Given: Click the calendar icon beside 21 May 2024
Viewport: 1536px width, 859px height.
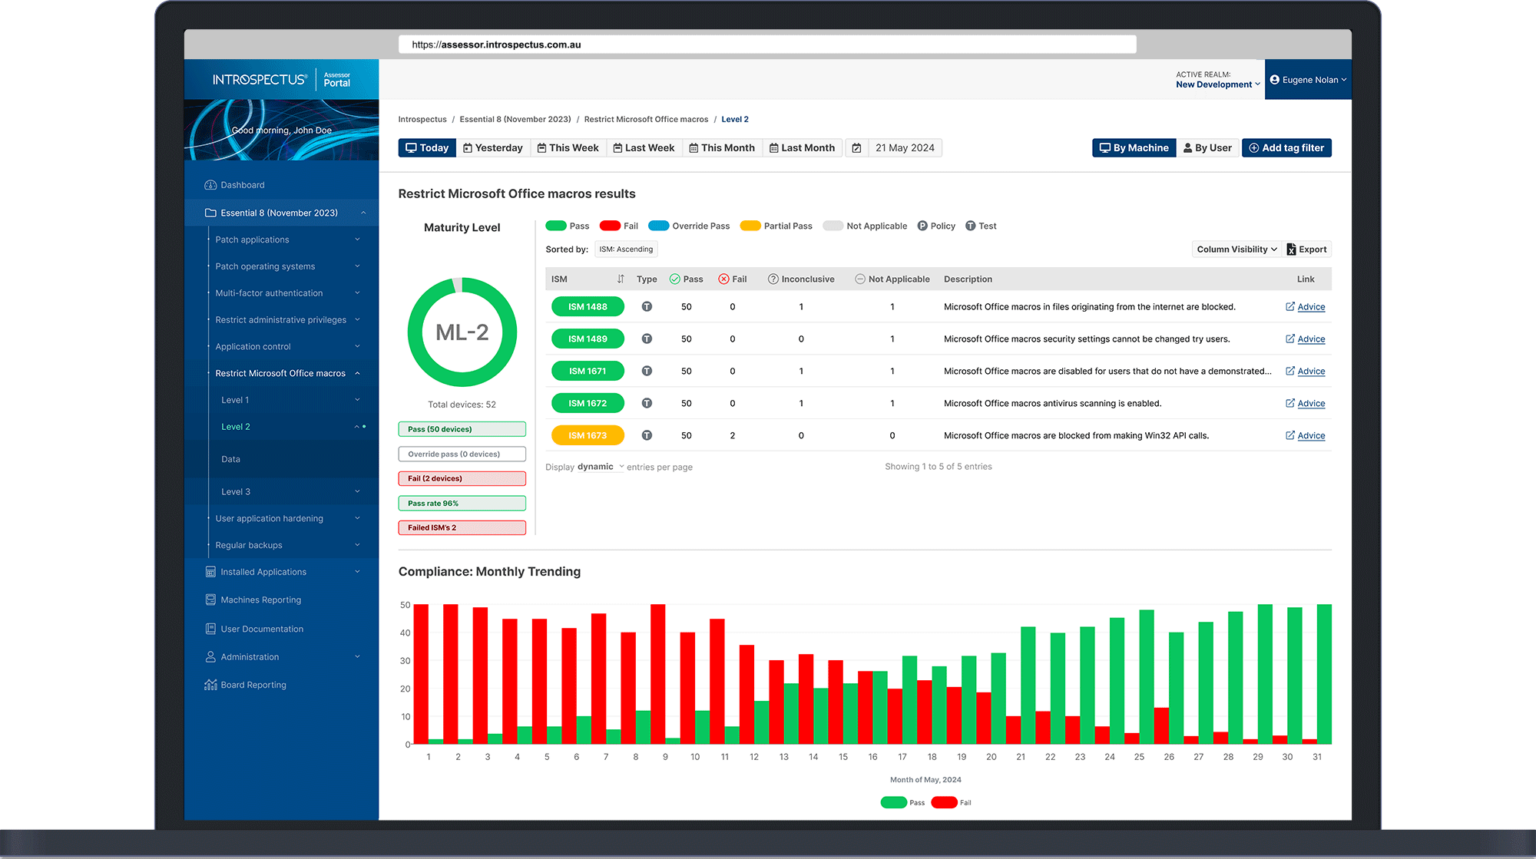Looking at the screenshot, I should (857, 147).
